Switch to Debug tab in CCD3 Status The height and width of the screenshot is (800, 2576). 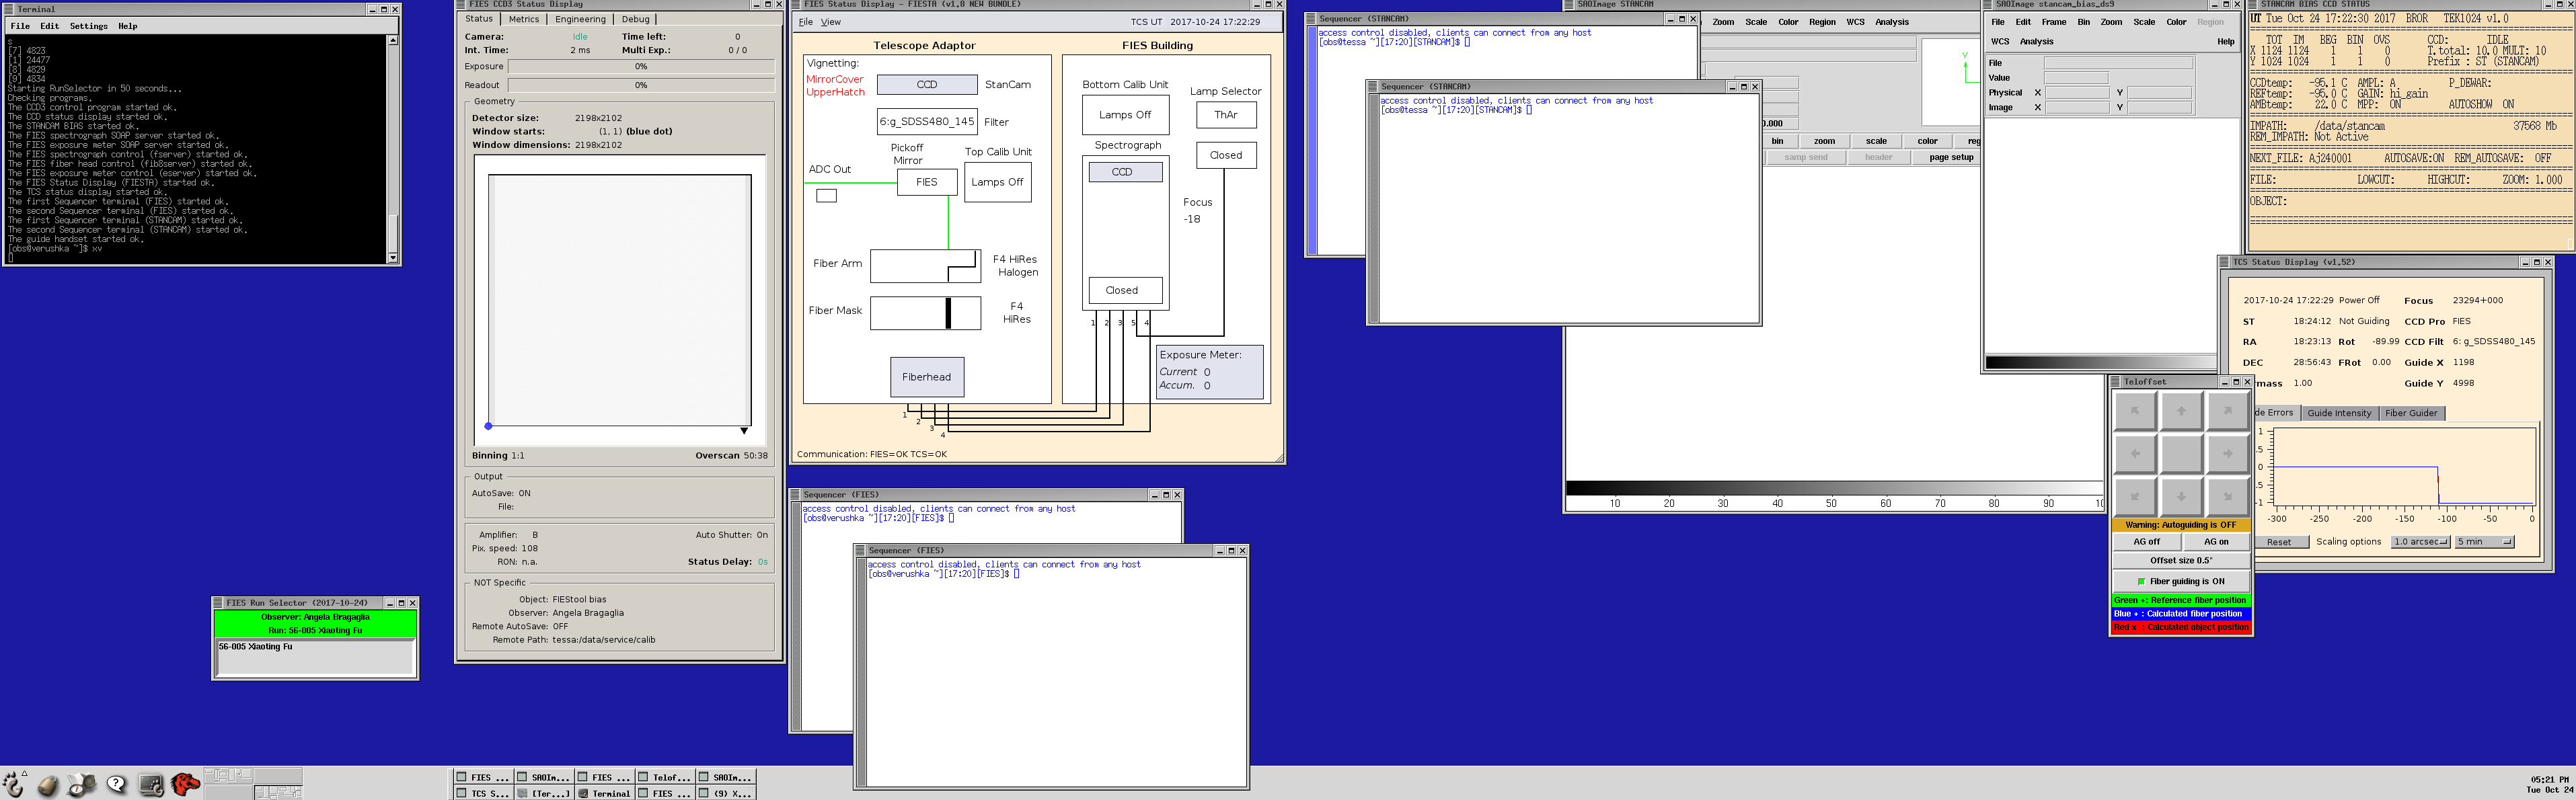pos(636,19)
